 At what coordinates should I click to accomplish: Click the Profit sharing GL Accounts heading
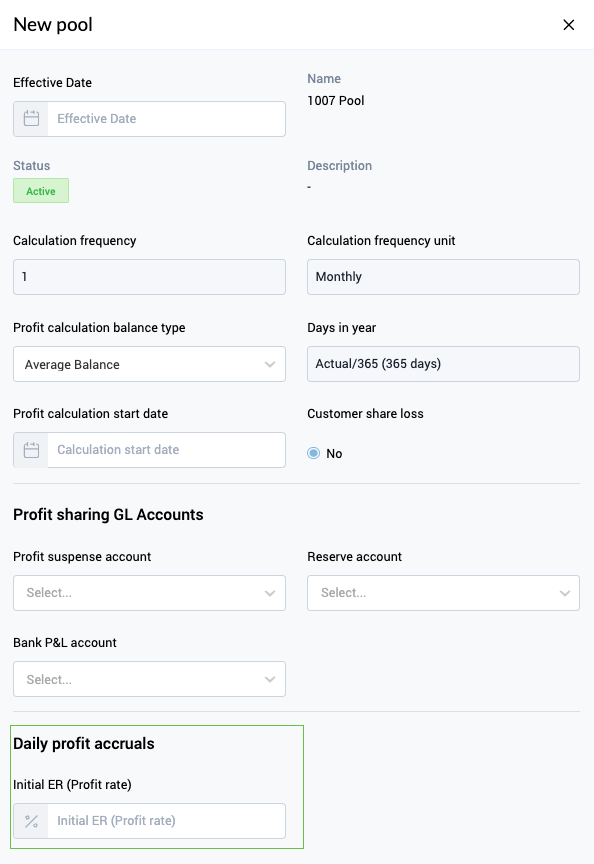pos(108,514)
